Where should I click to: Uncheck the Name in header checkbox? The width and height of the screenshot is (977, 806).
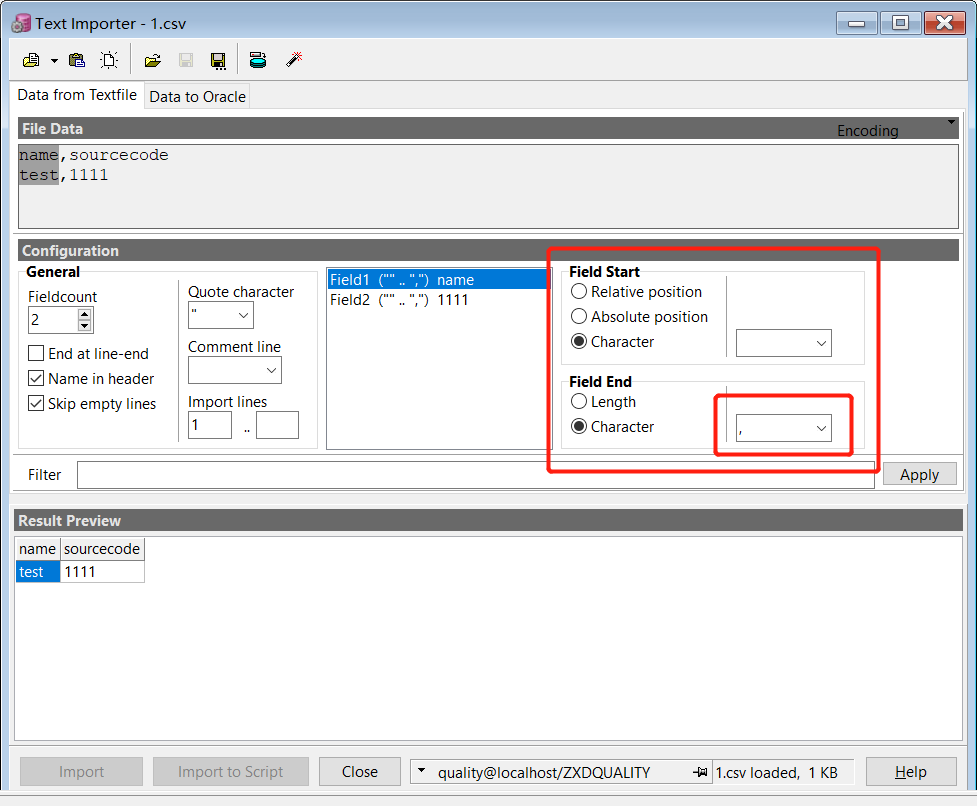(36, 378)
